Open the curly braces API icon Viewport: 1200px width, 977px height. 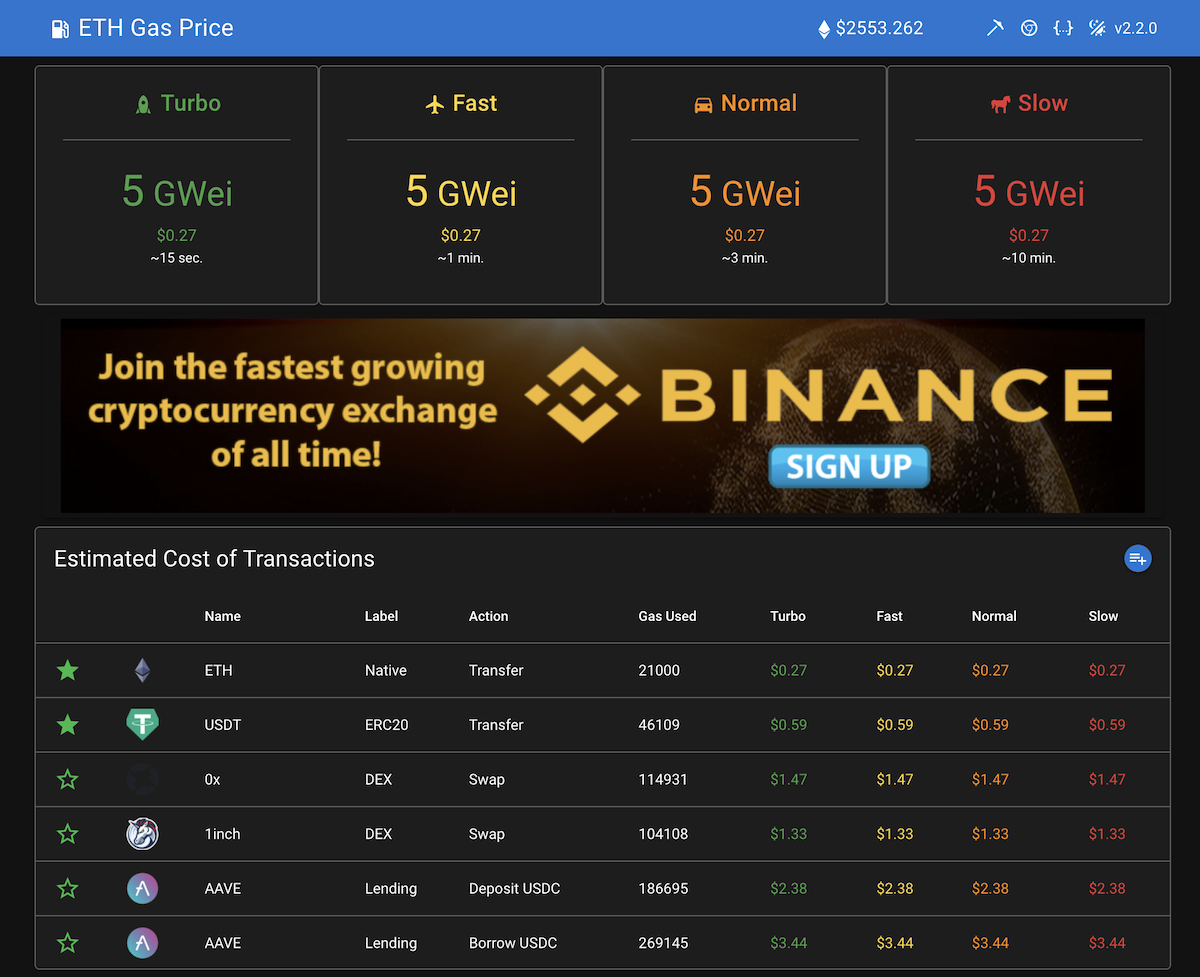click(1063, 28)
